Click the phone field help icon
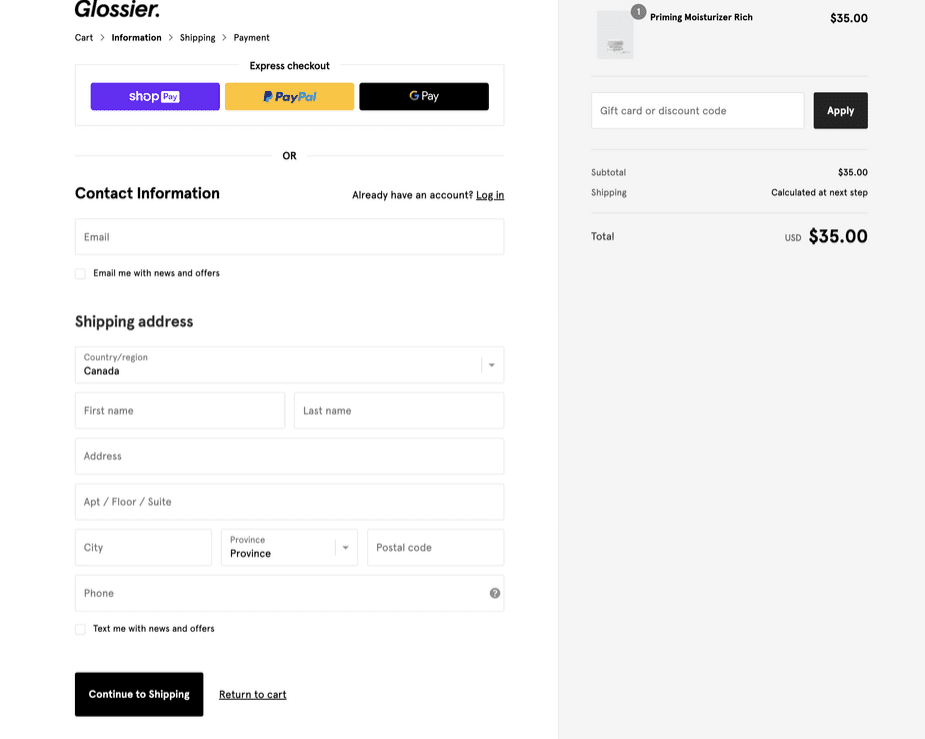925x739 pixels. pyautogui.click(x=495, y=593)
